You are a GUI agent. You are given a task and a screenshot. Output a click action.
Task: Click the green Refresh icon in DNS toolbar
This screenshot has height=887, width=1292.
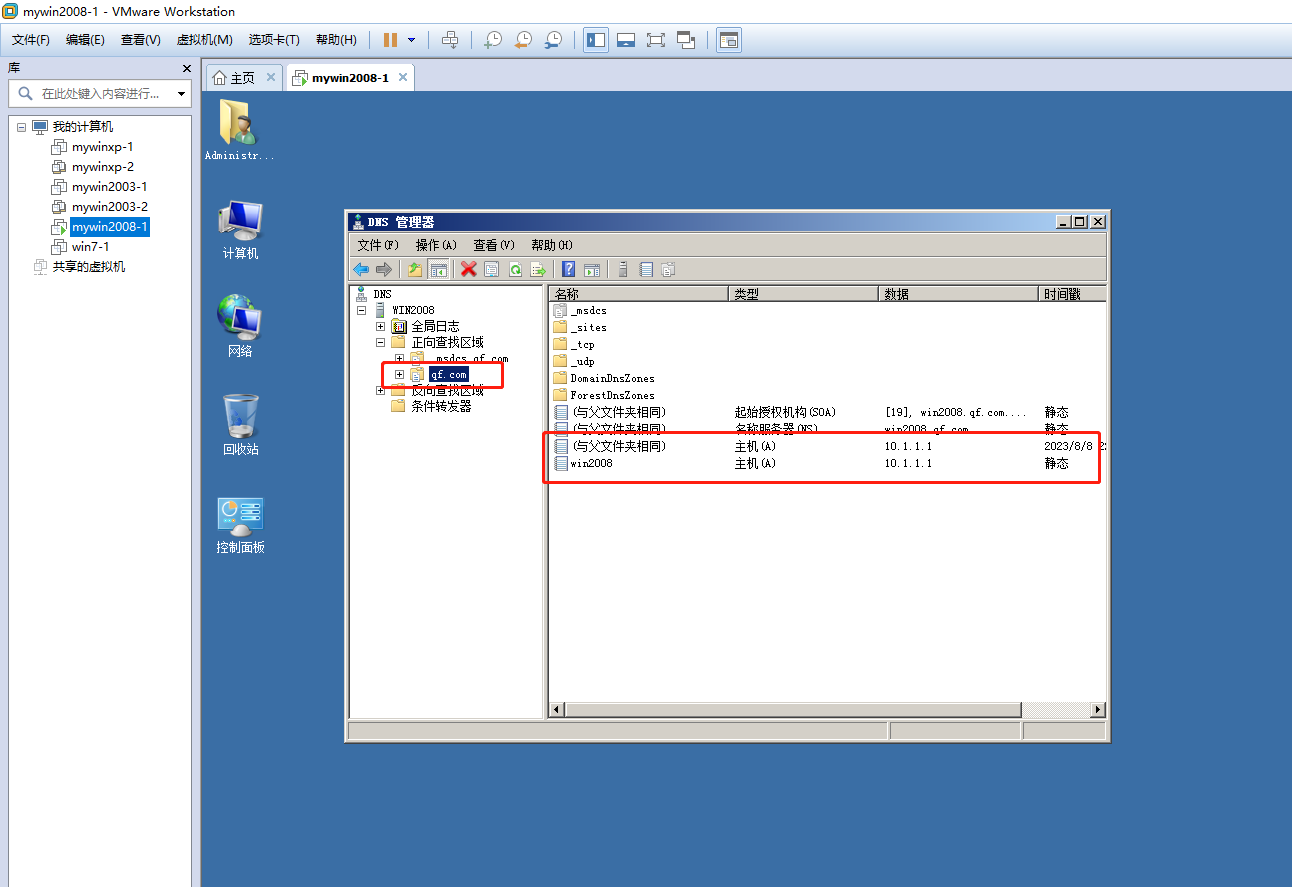tap(515, 269)
